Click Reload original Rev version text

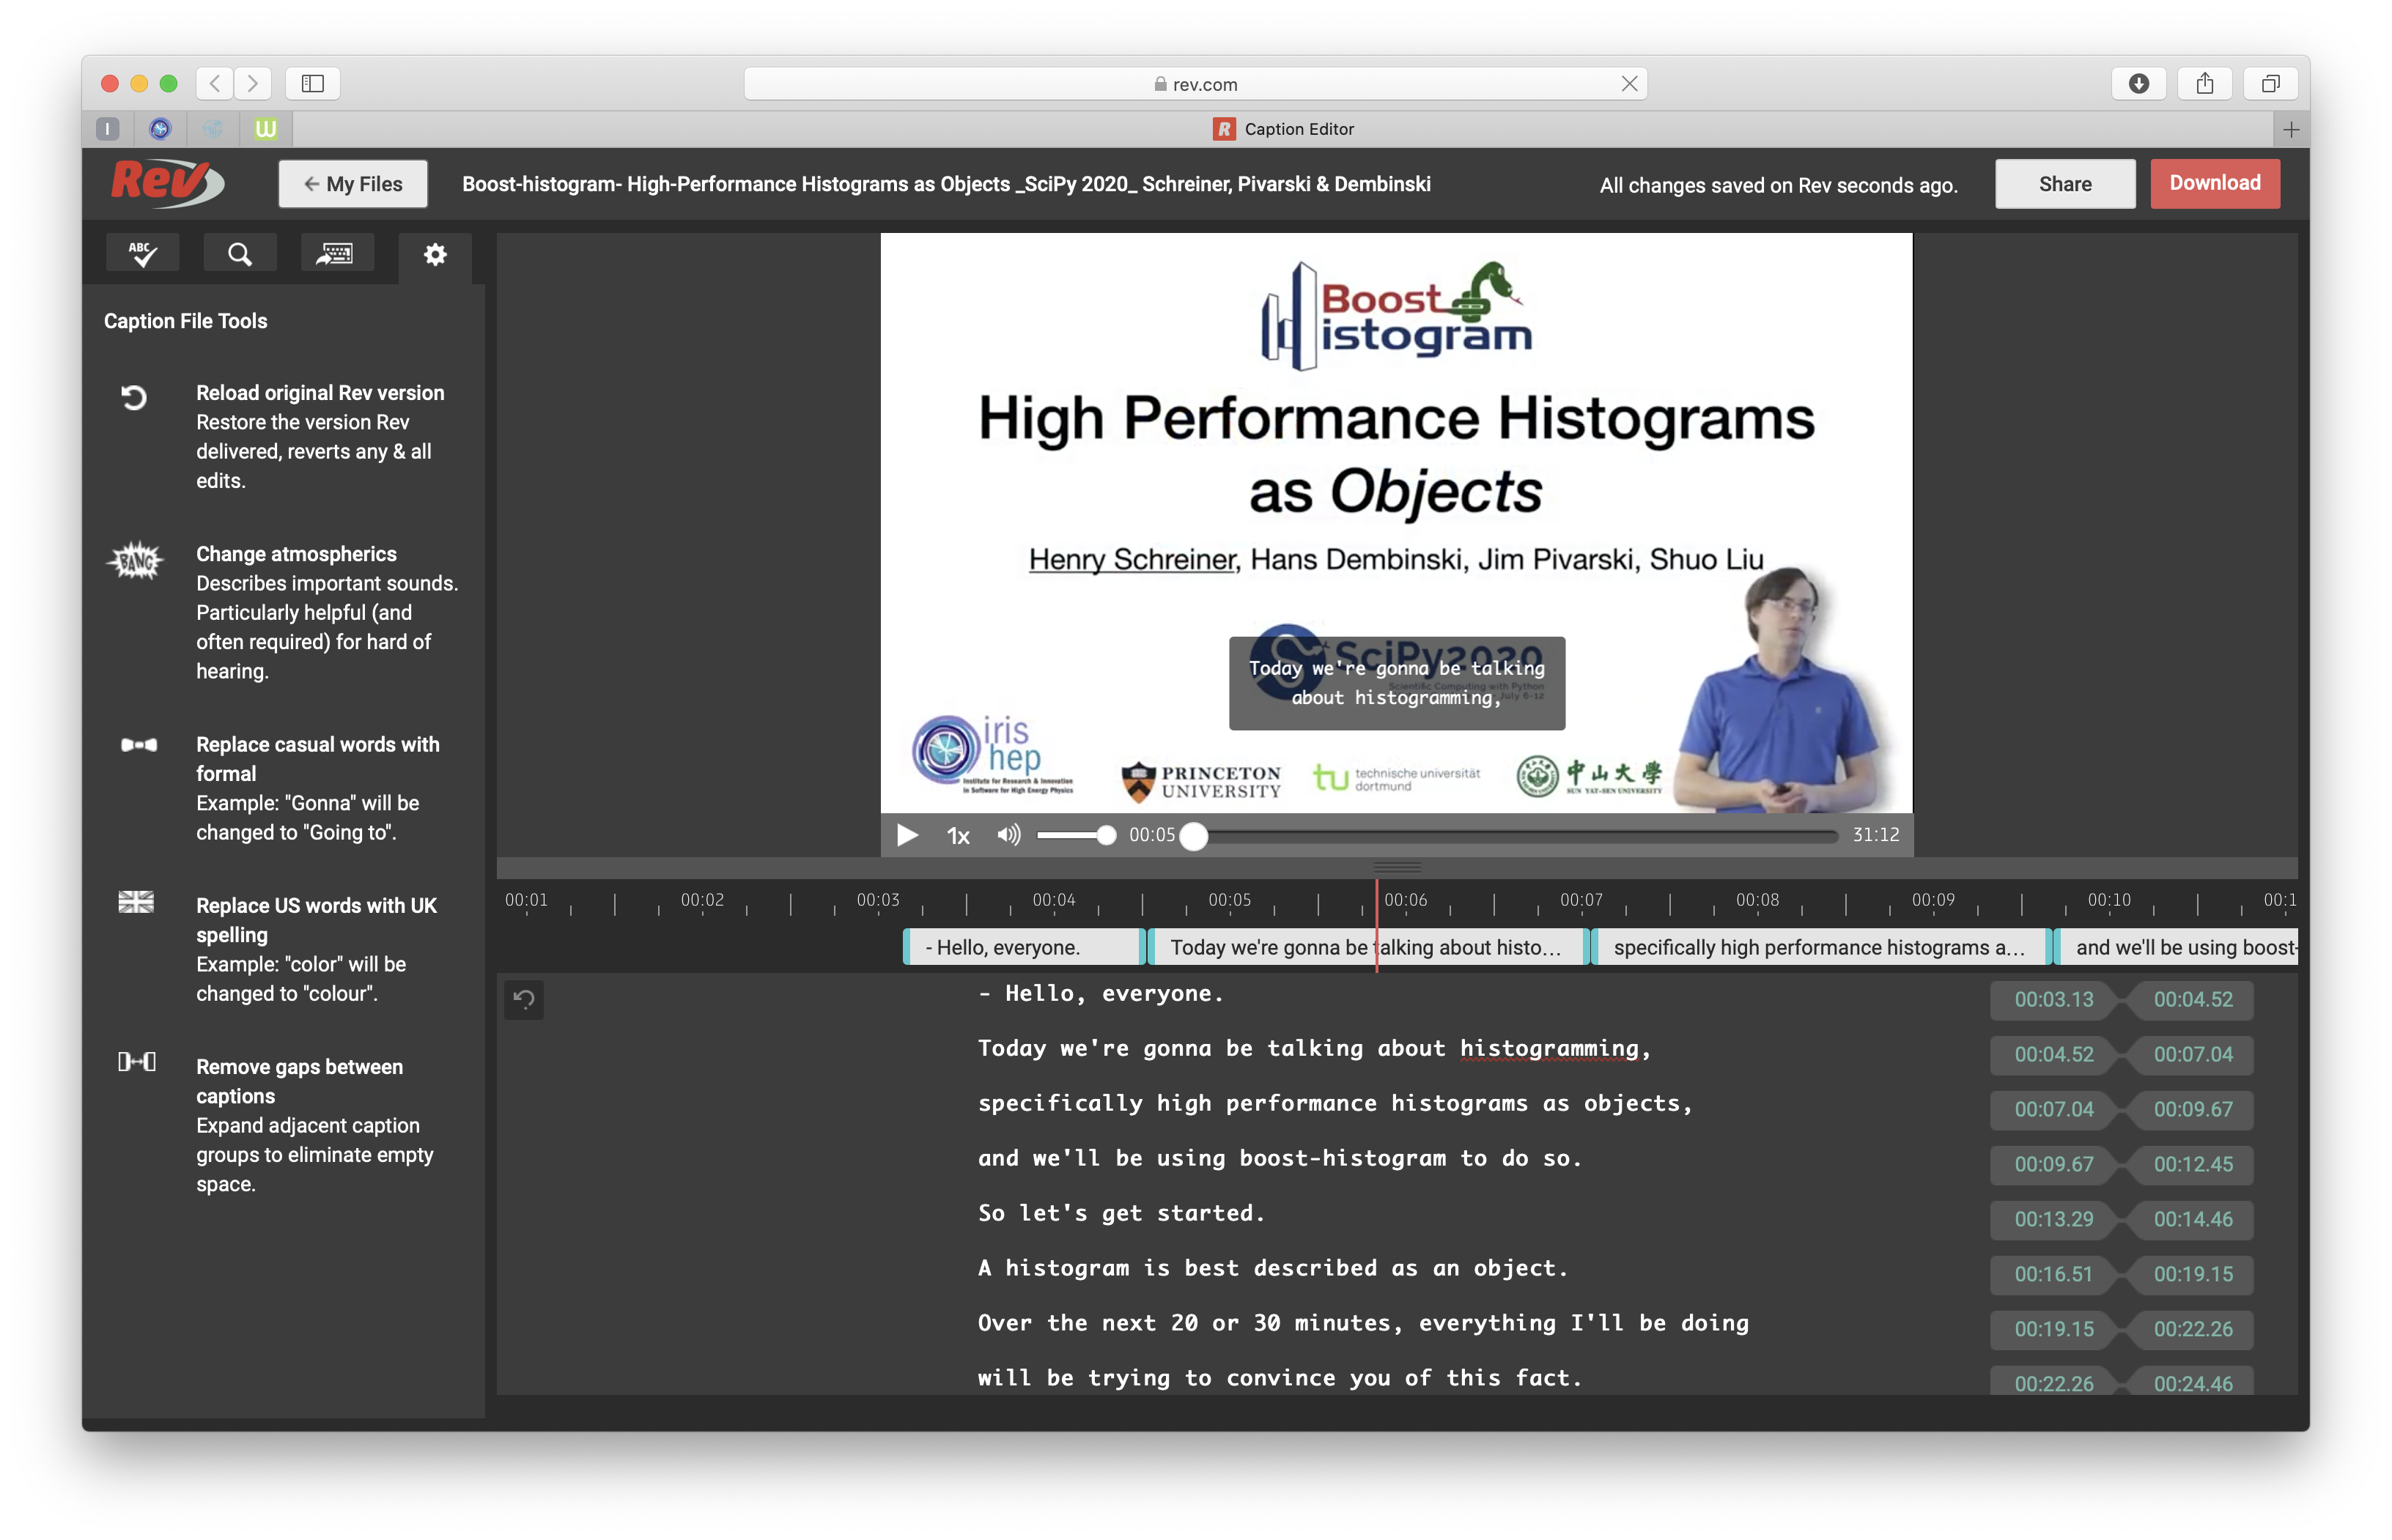click(320, 393)
